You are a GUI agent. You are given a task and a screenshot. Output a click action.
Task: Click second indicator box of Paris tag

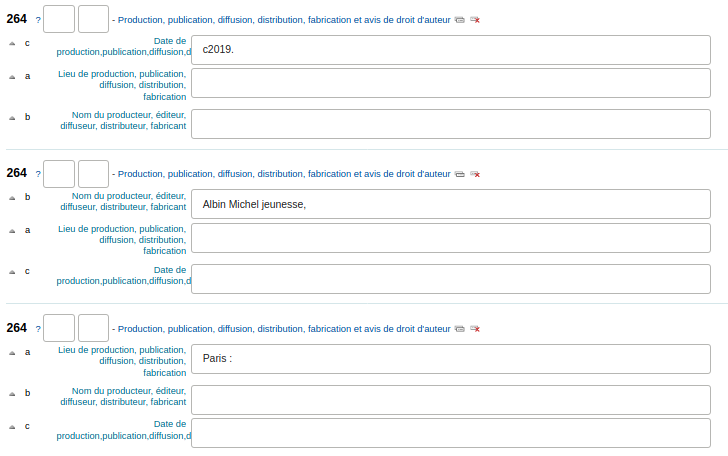click(x=93, y=328)
